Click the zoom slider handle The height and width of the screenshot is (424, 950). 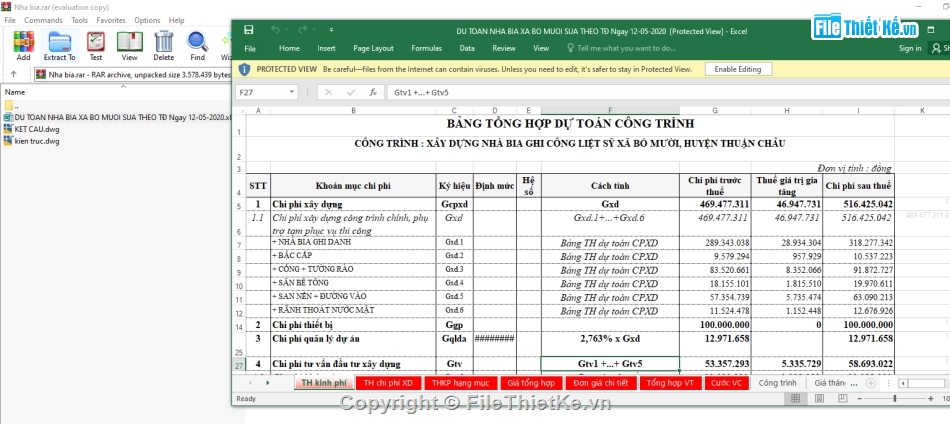pos(895,398)
